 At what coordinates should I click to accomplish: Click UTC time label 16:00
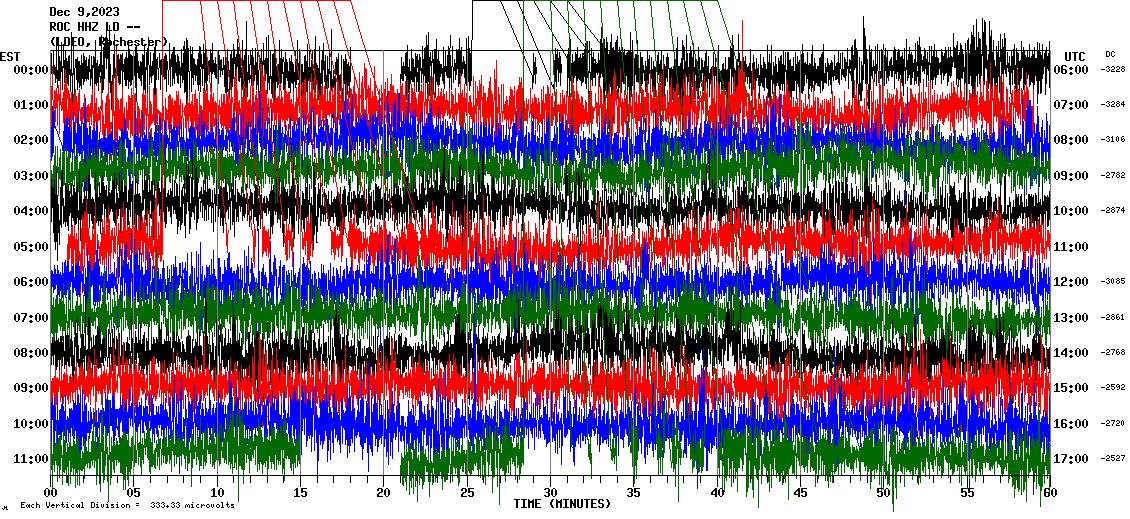(x=1071, y=423)
